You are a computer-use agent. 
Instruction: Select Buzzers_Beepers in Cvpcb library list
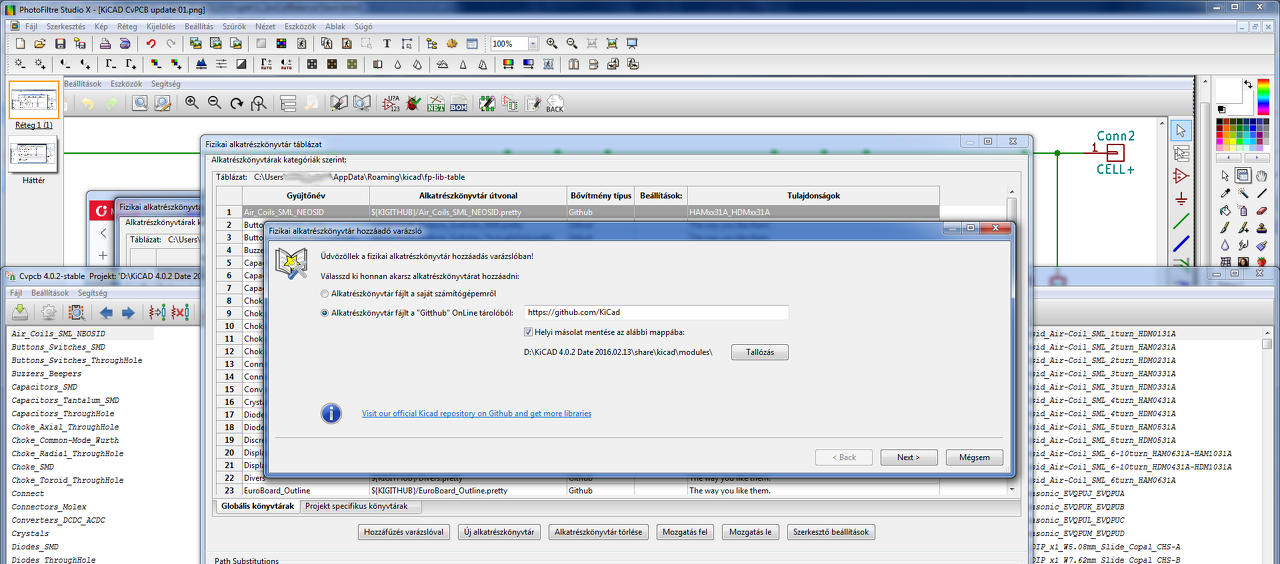tap(49, 373)
